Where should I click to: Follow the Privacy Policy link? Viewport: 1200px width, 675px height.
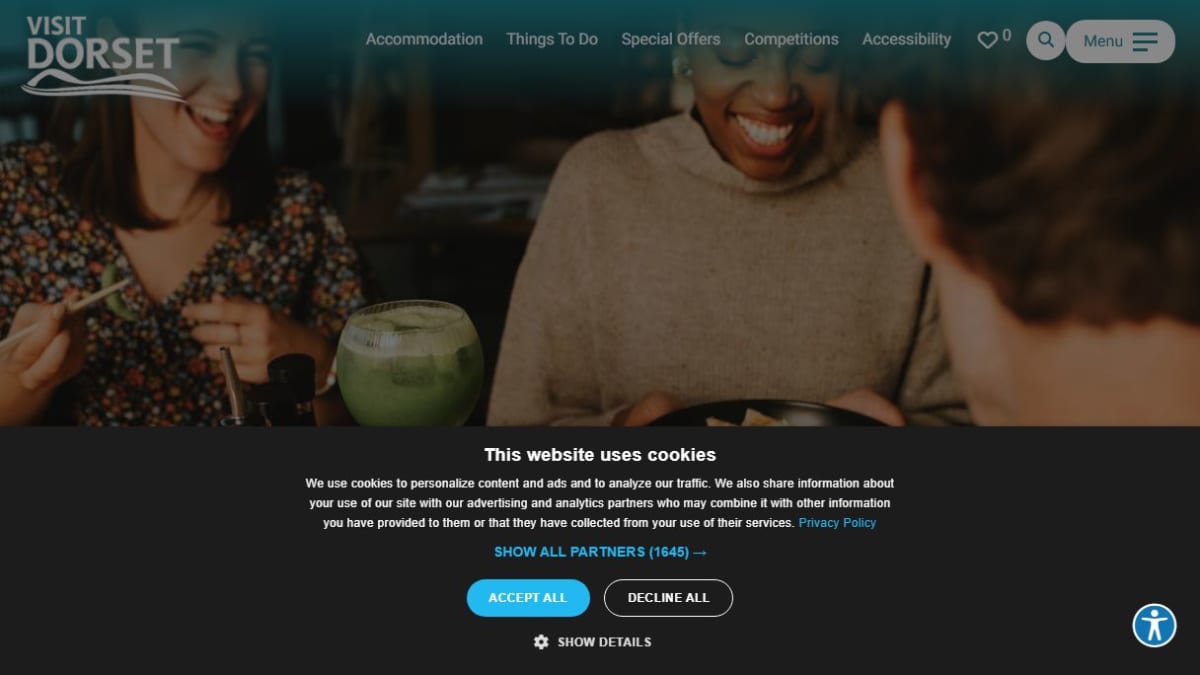[837, 523]
